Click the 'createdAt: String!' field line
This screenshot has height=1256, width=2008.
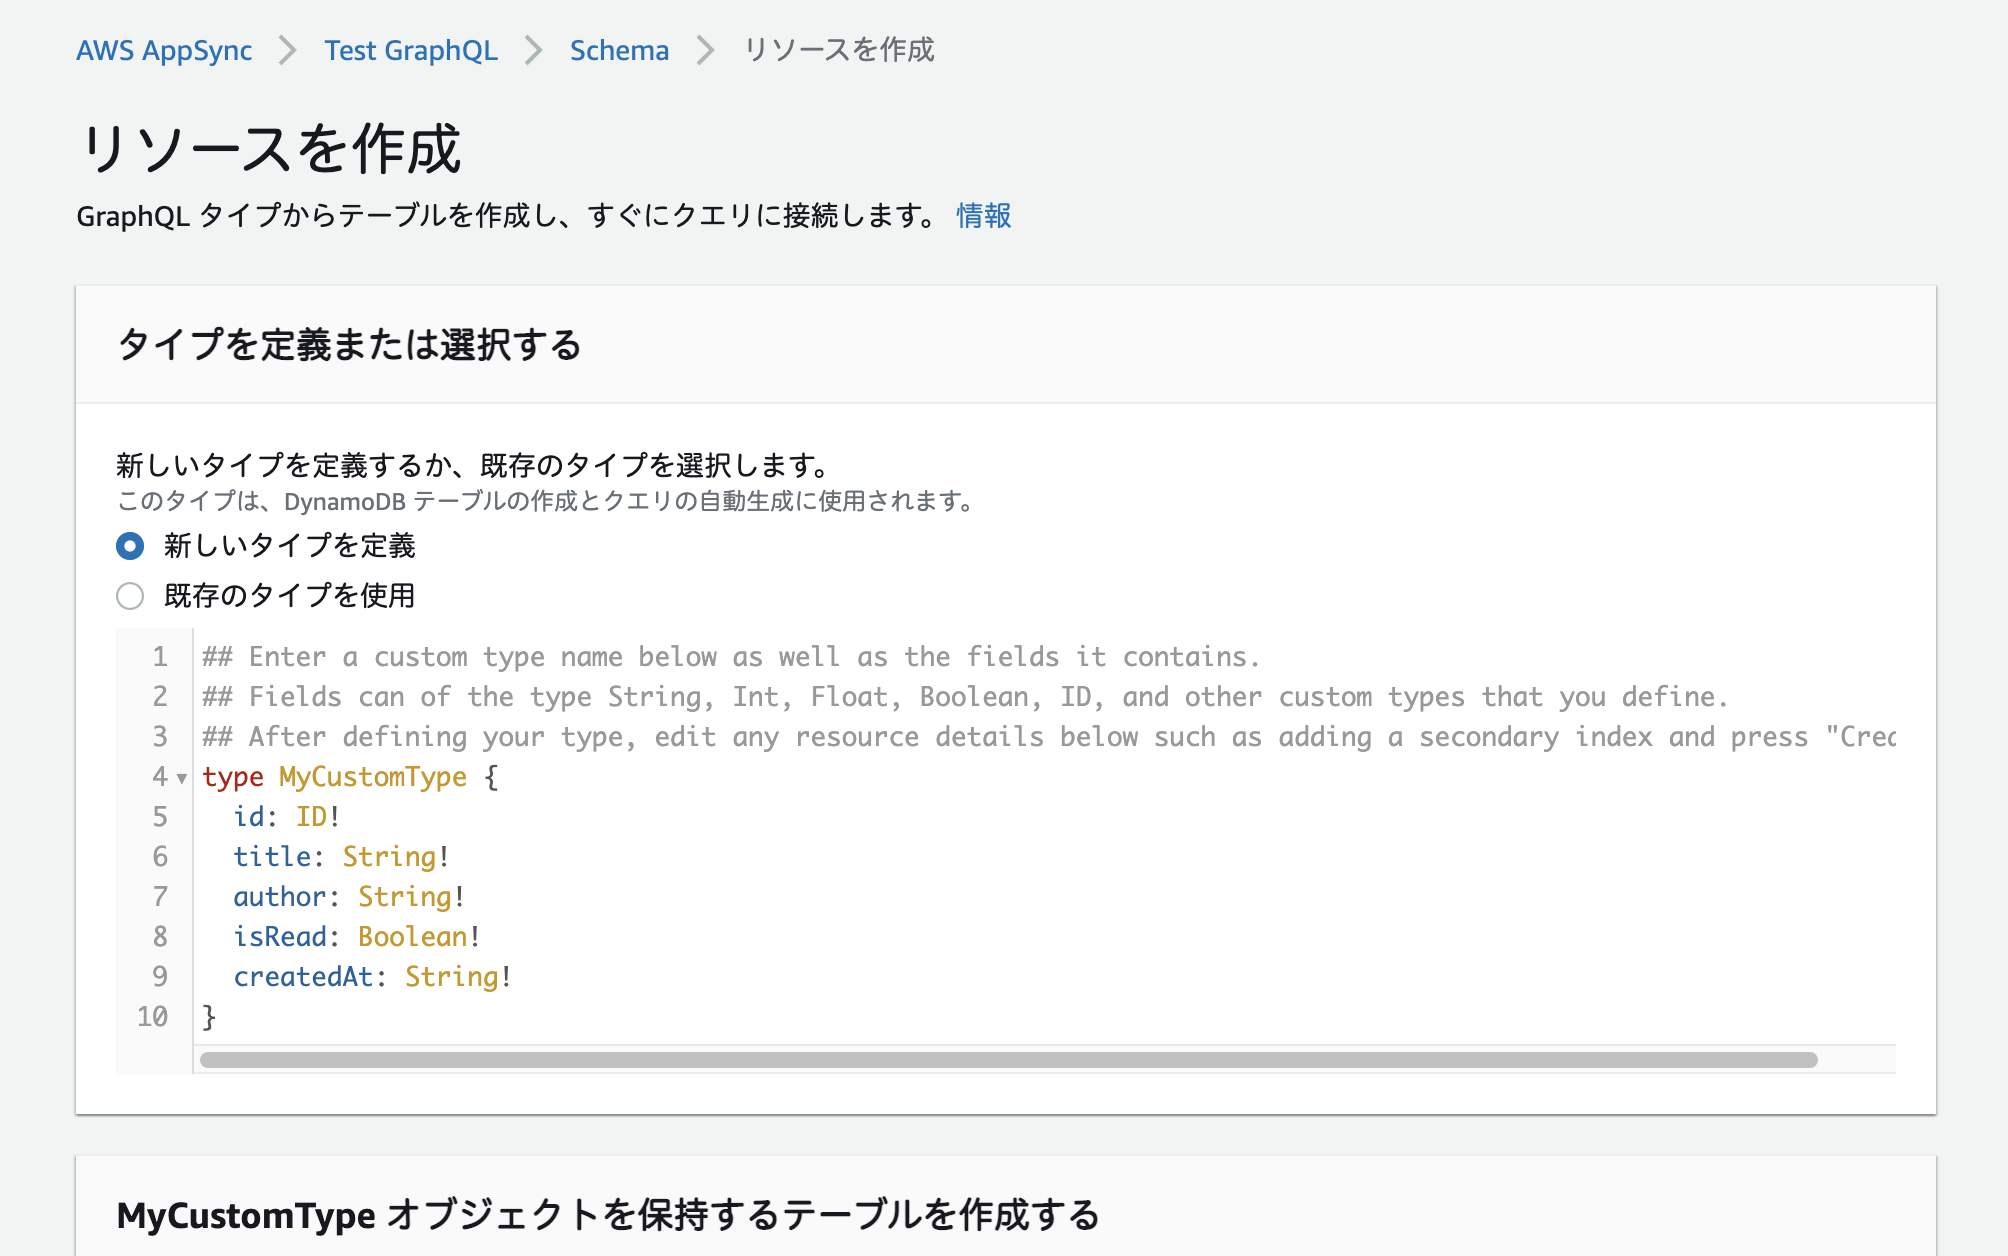[x=373, y=977]
